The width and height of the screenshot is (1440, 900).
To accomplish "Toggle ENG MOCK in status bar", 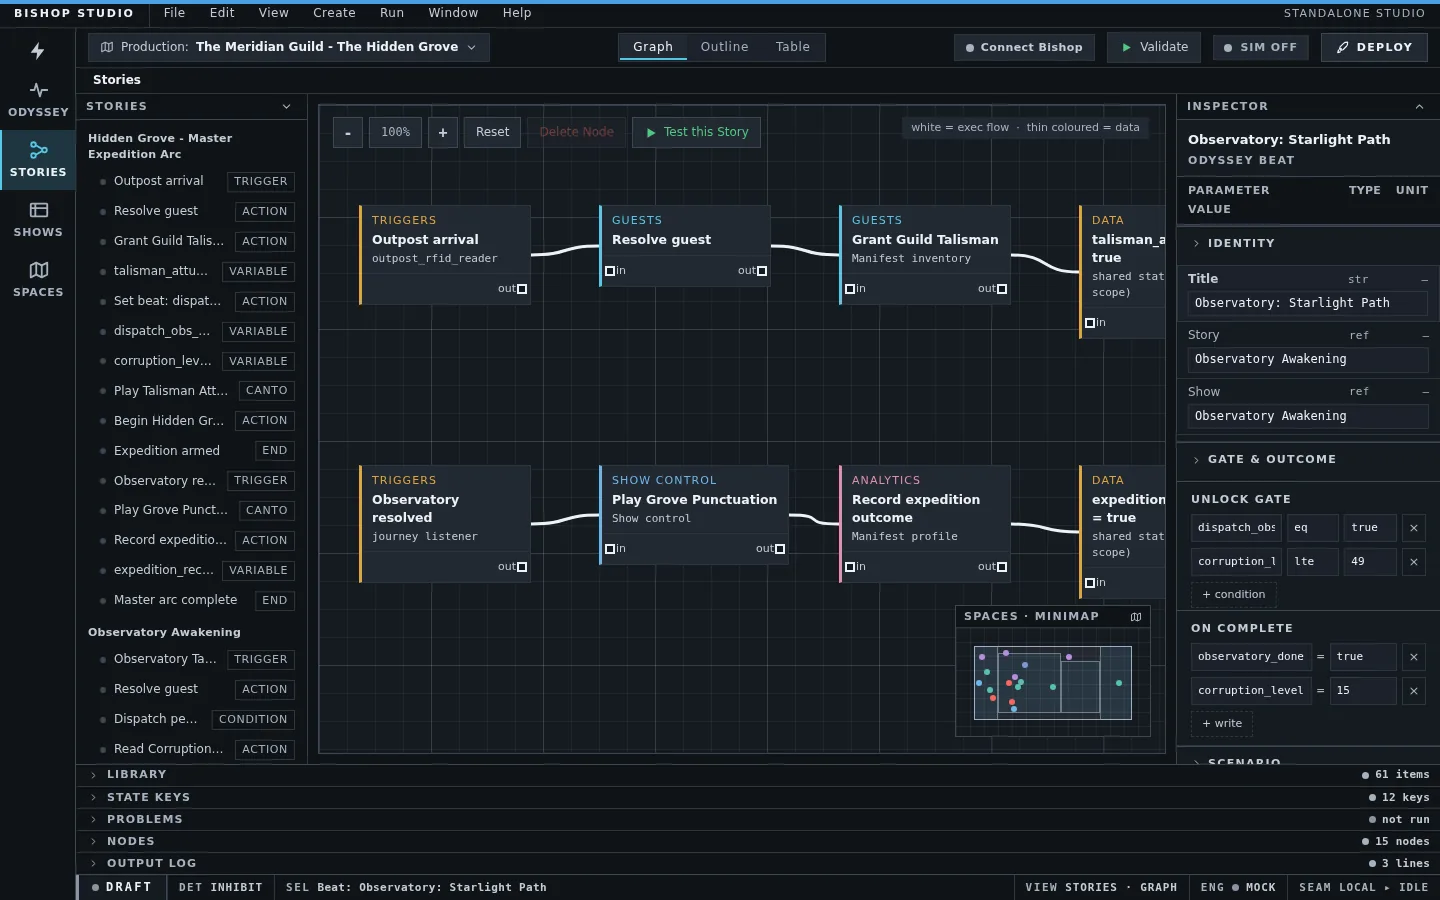I will pos(1238,887).
